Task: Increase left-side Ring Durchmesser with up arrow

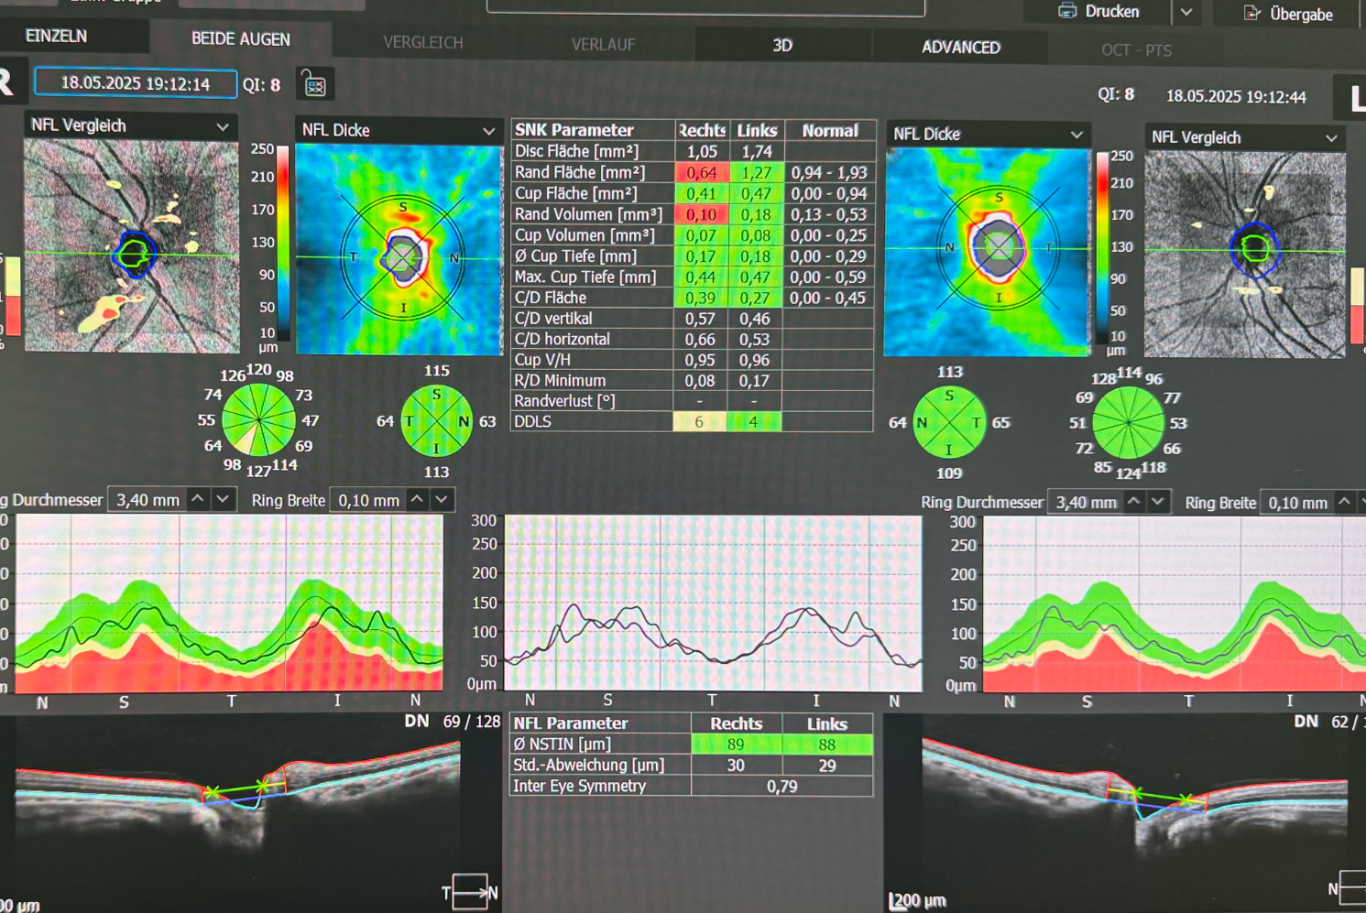Action: [198, 499]
